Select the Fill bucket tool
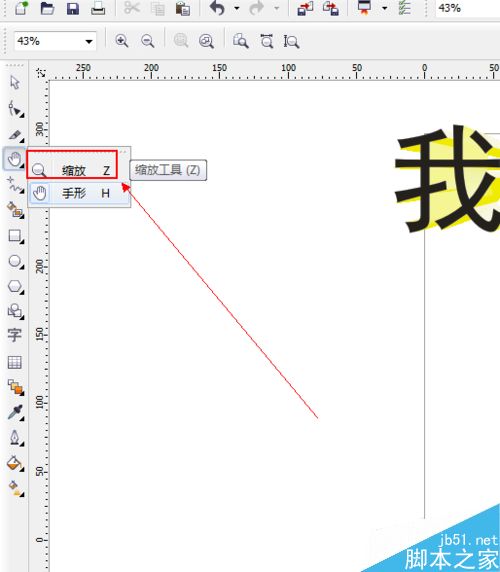Viewport: 500px width, 572px height. (15, 463)
